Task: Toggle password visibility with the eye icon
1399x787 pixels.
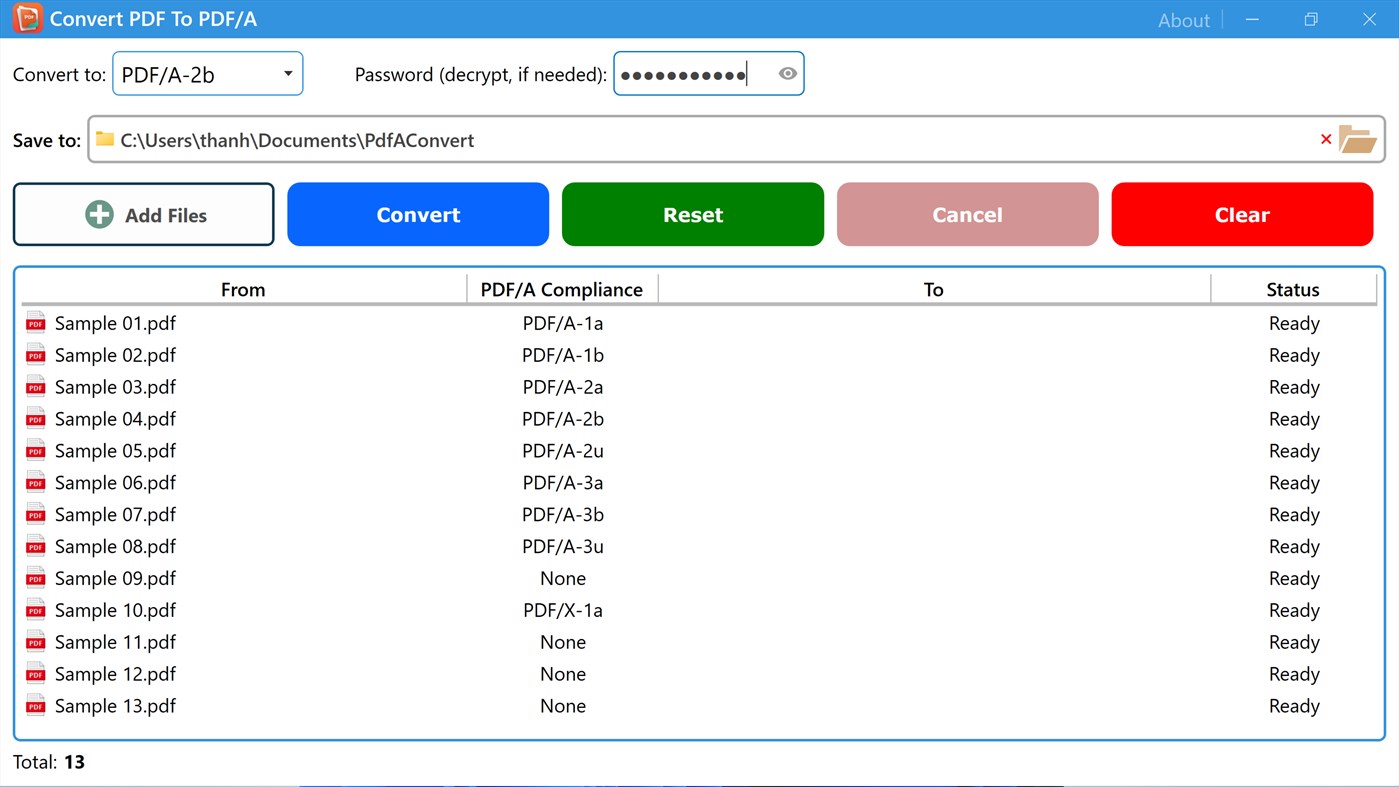Action: click(787, 73)
